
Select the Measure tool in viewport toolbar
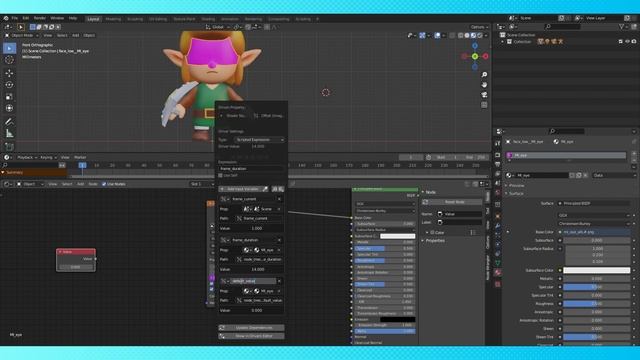(x=9, y=133)
